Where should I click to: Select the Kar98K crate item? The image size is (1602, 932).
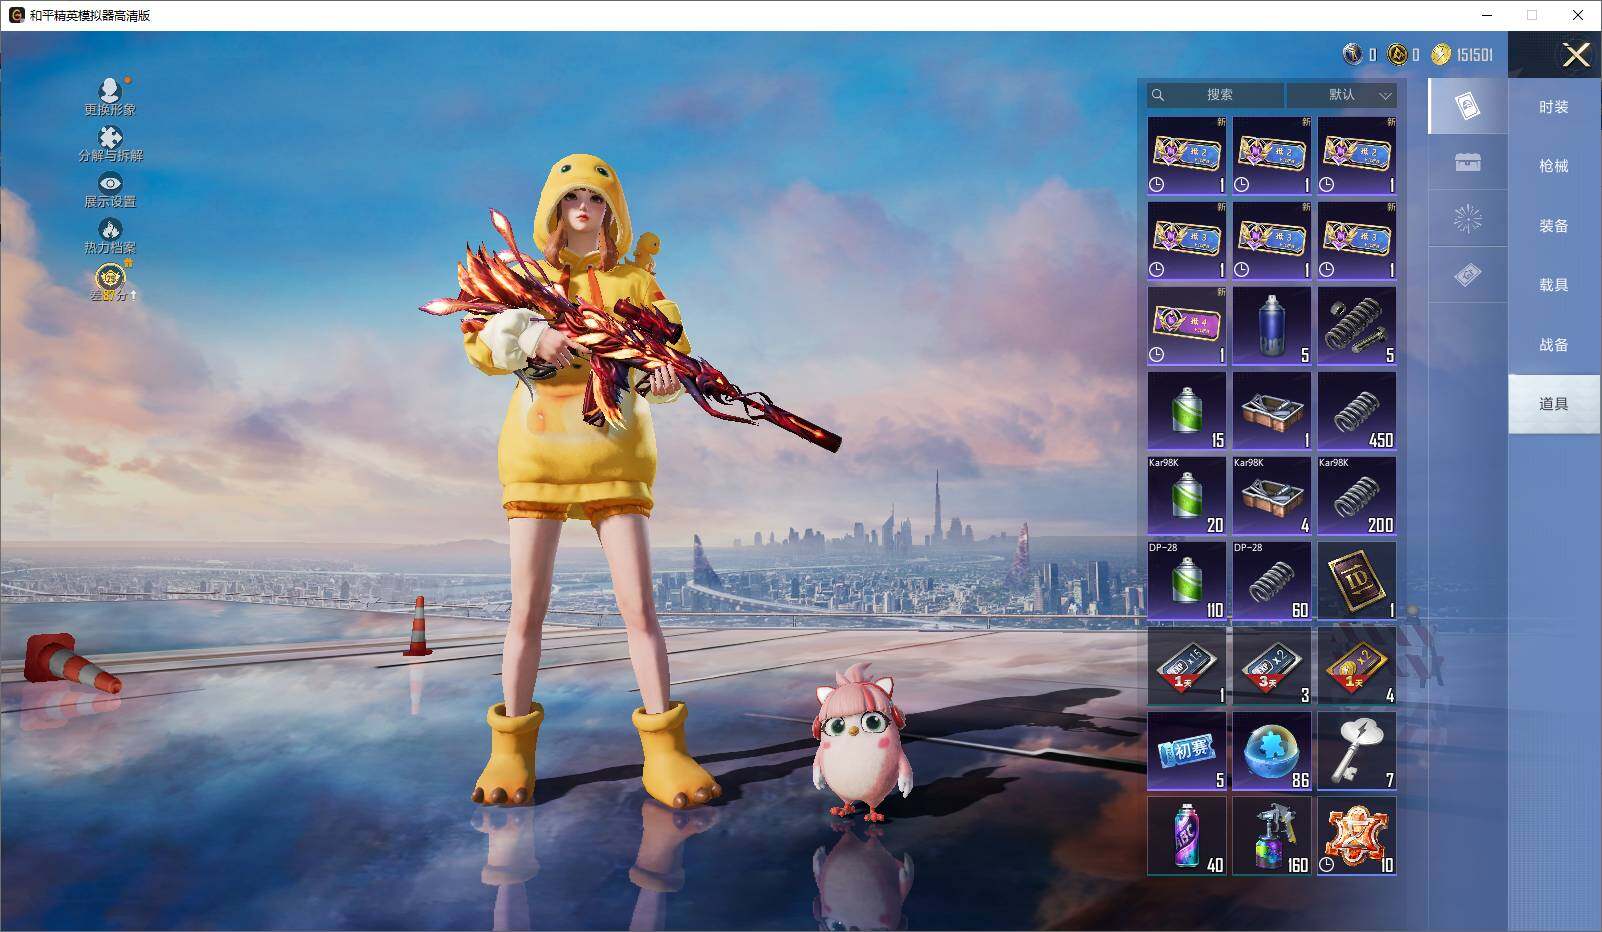(1272, 496)
